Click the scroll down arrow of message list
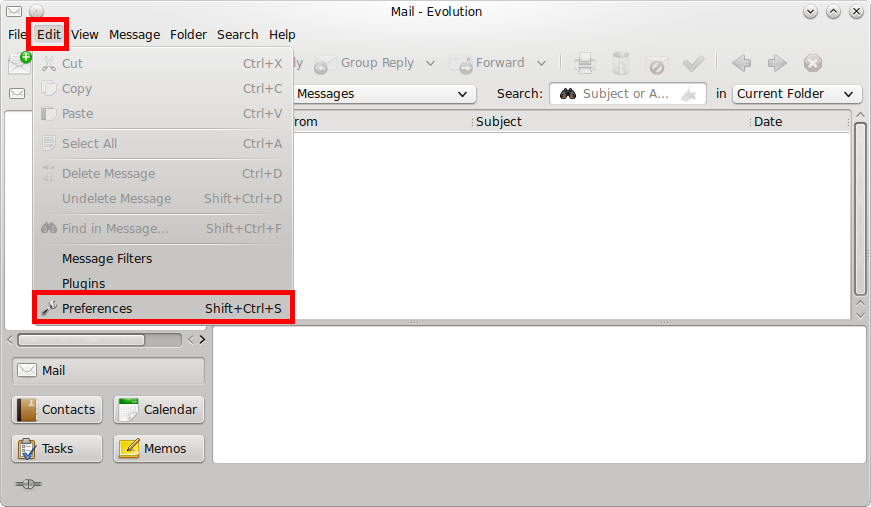Viewport: 871px width, 507px height. (x=860, y=315)
